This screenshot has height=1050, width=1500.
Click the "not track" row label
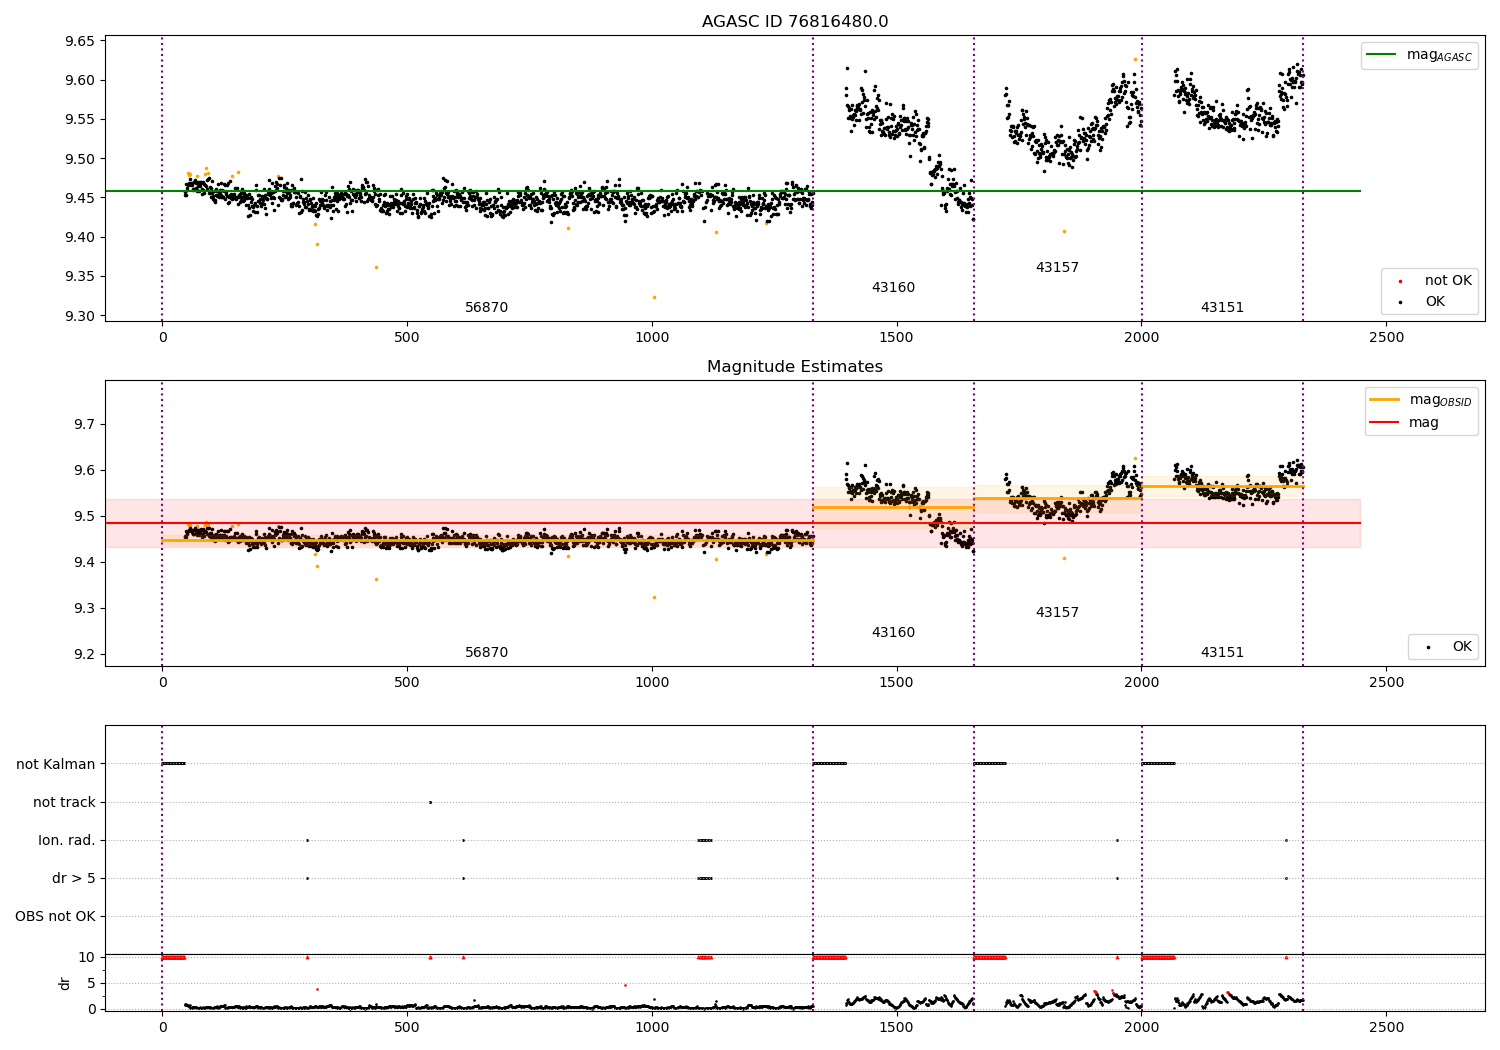pyautogui.click(x=64, y=803)
